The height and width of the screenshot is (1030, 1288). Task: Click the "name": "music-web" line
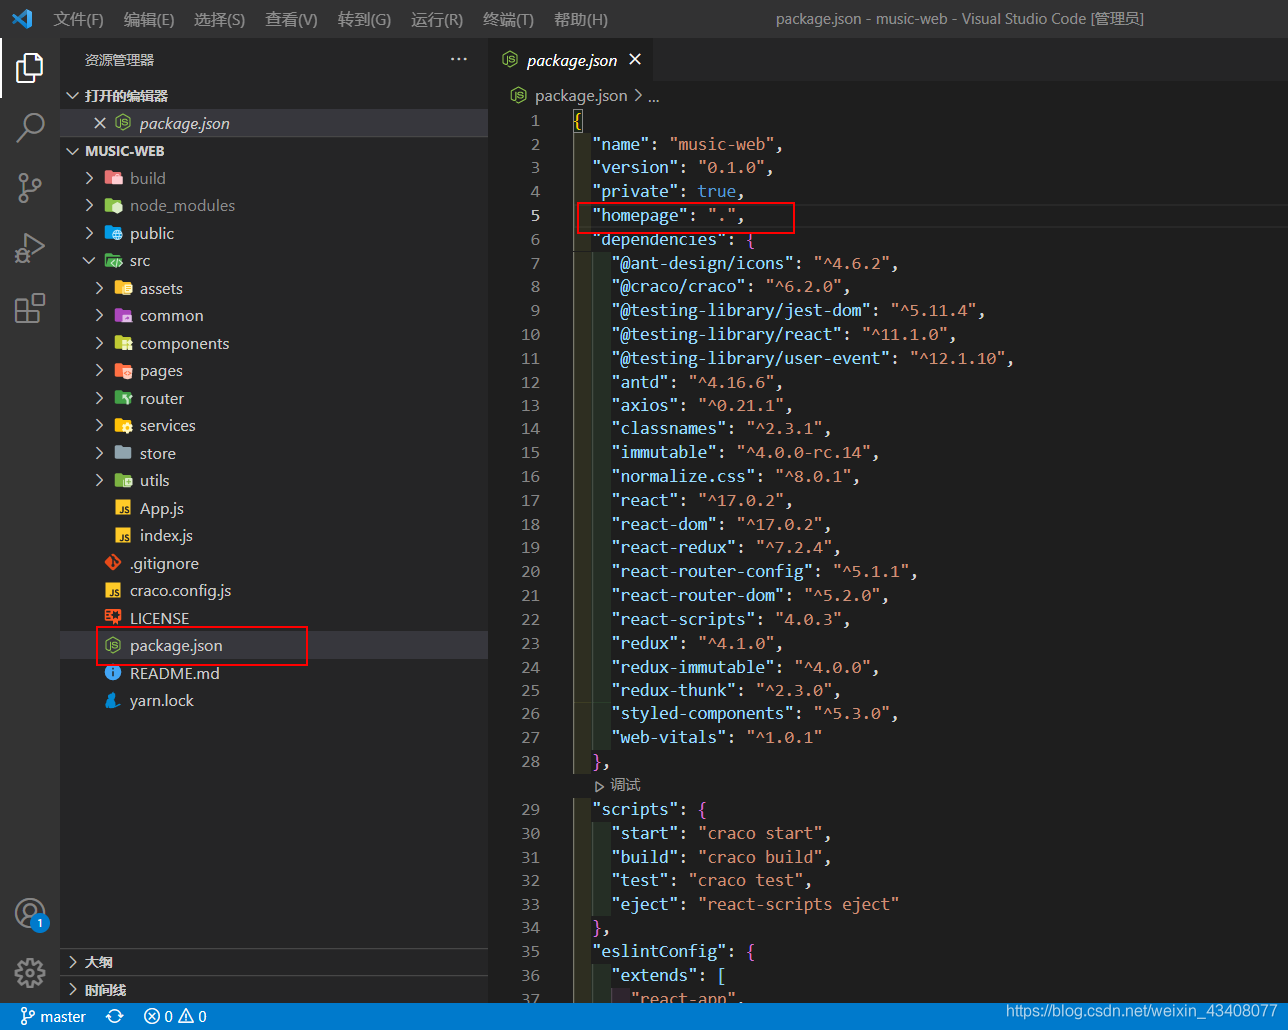click(x=688, y=144)
